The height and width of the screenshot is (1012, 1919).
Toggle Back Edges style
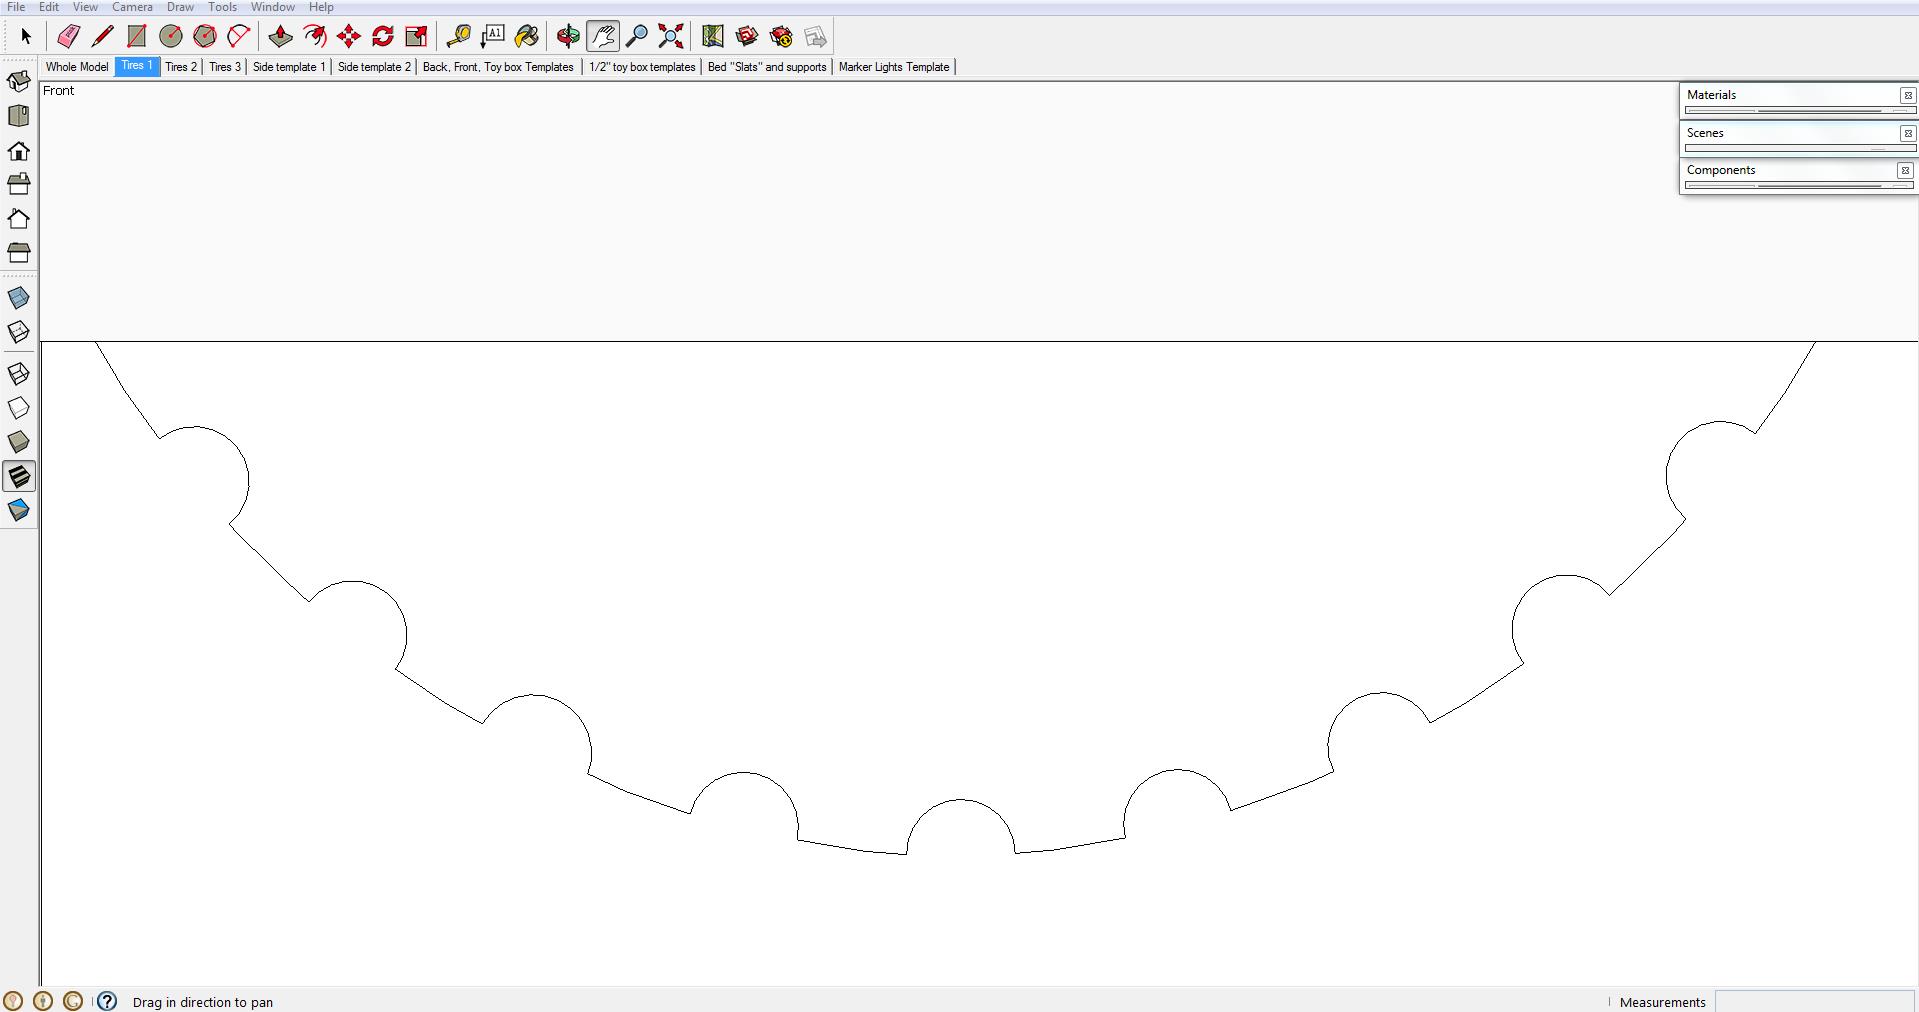coord(19,332)
